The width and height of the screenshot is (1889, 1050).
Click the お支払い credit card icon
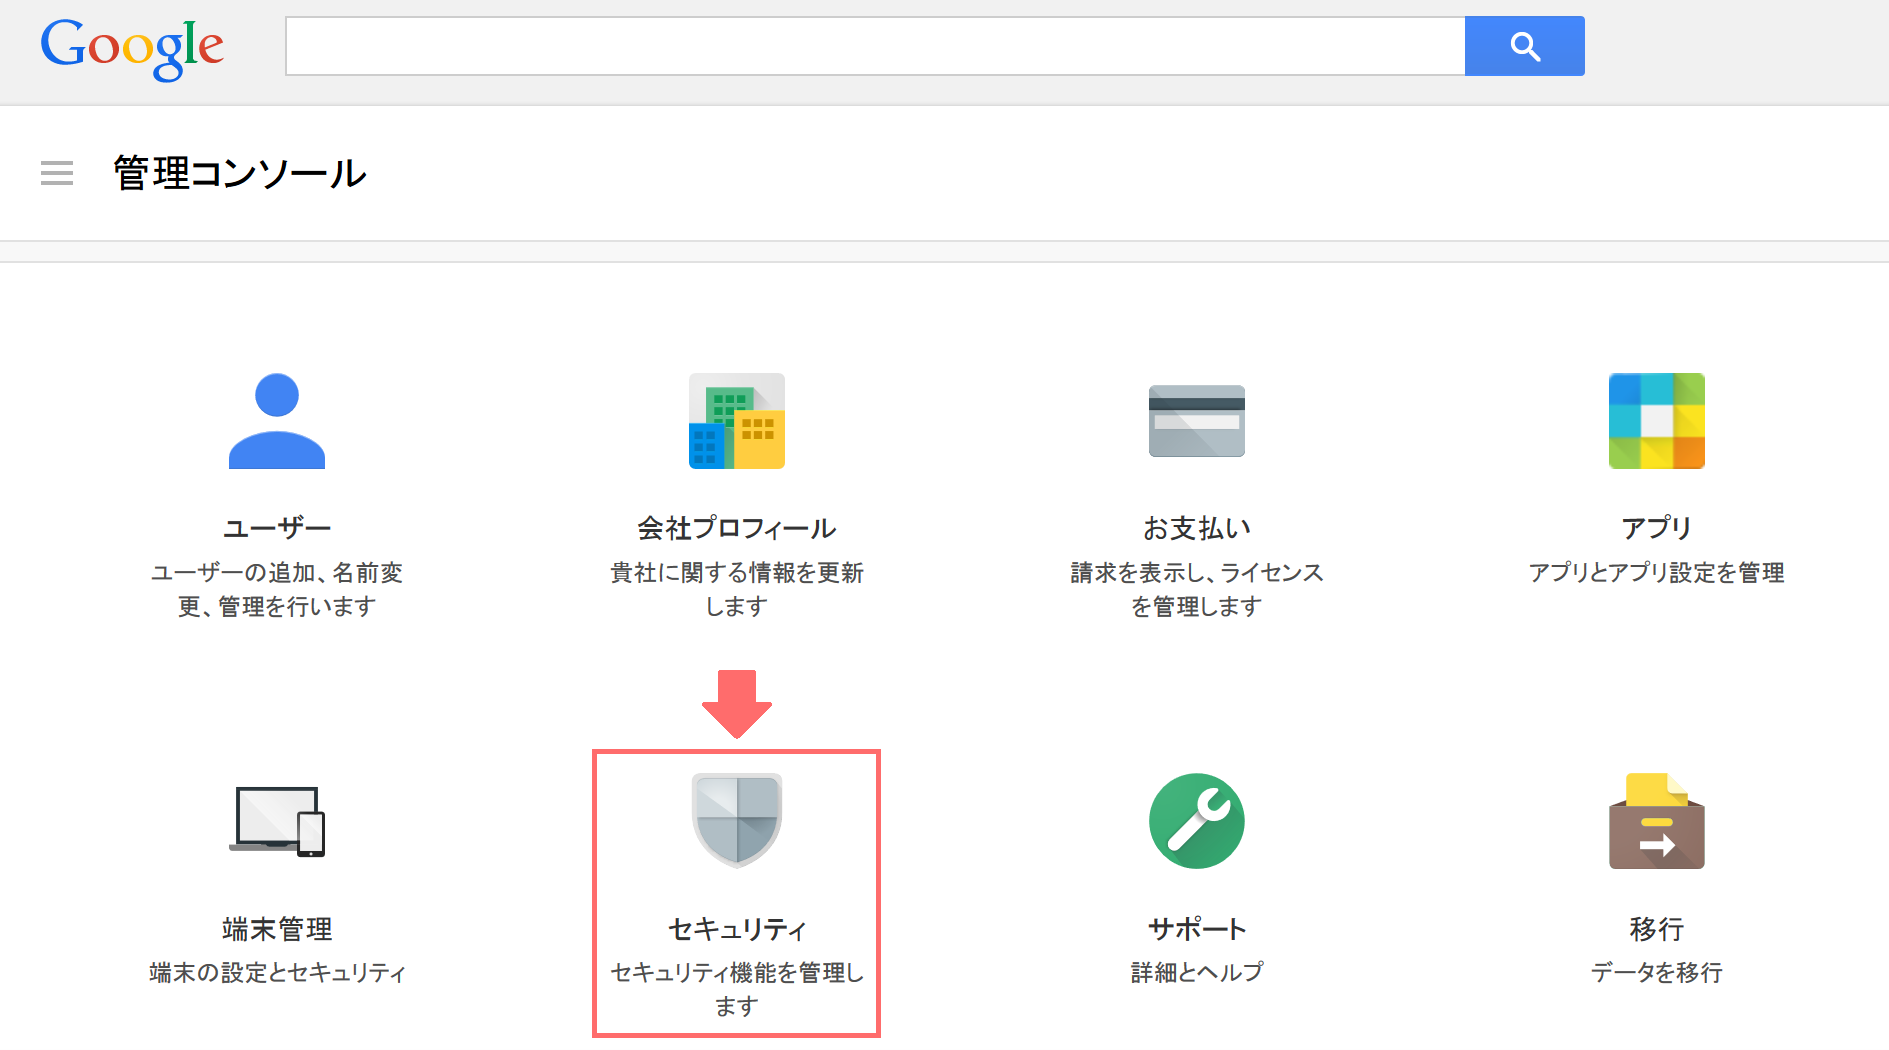1196,421
